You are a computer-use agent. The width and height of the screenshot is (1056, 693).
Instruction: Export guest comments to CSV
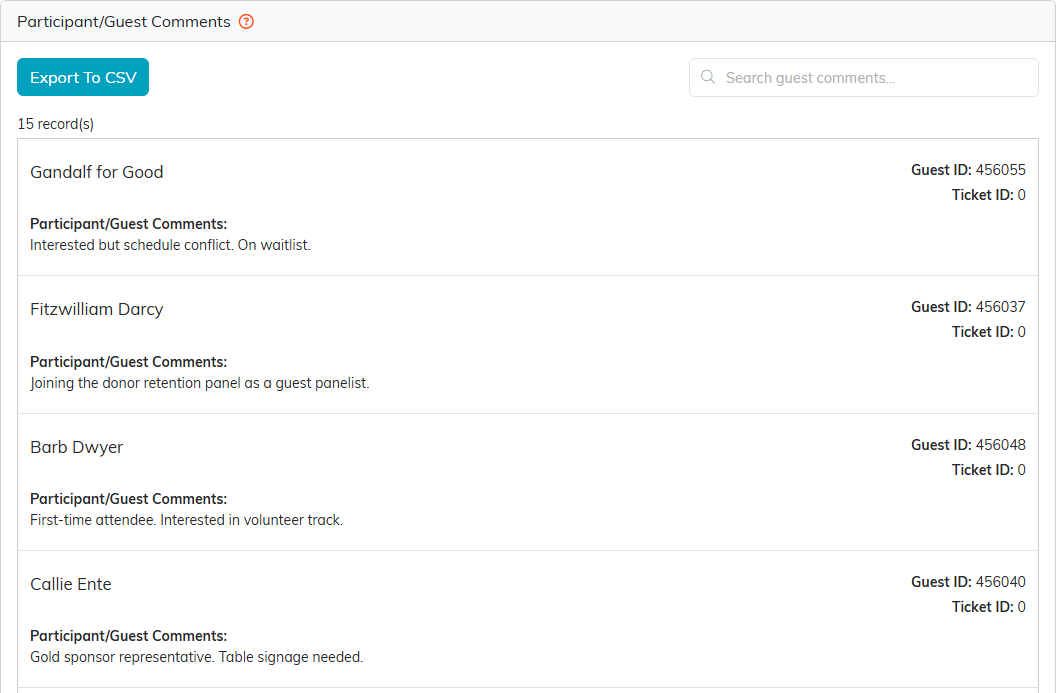coord(83,77)
